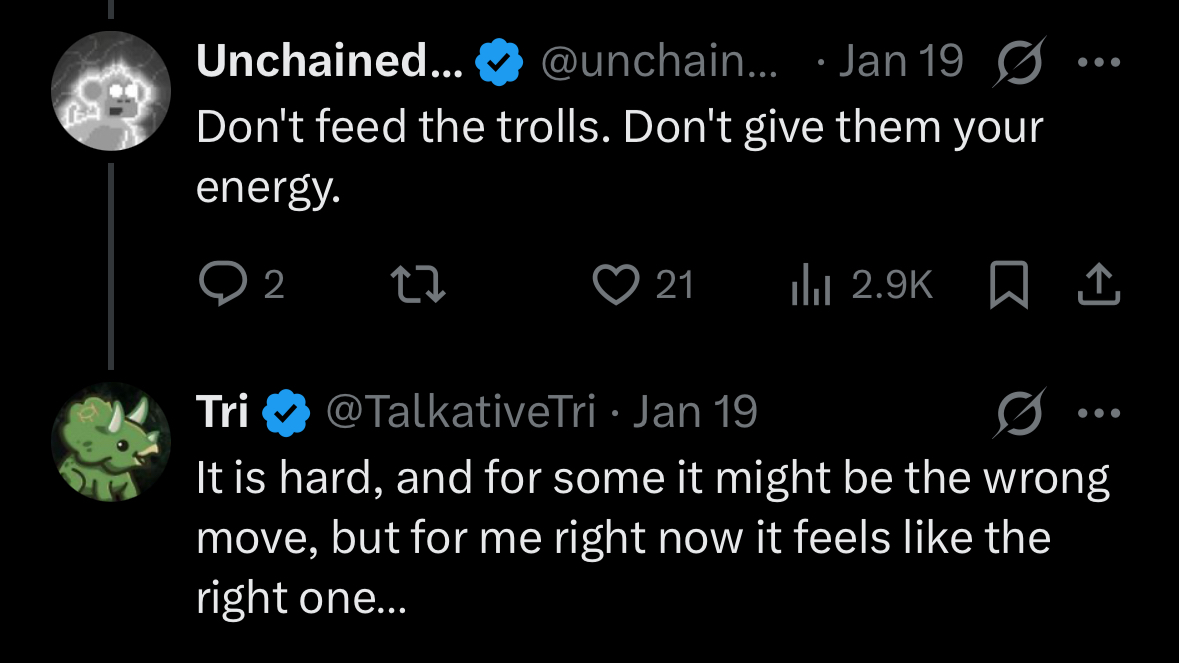The width and height of the screenshot is (1179, 663).
Task: Click the Grok icon on Unchained's tweet
Action: (x=1020, y=63)
